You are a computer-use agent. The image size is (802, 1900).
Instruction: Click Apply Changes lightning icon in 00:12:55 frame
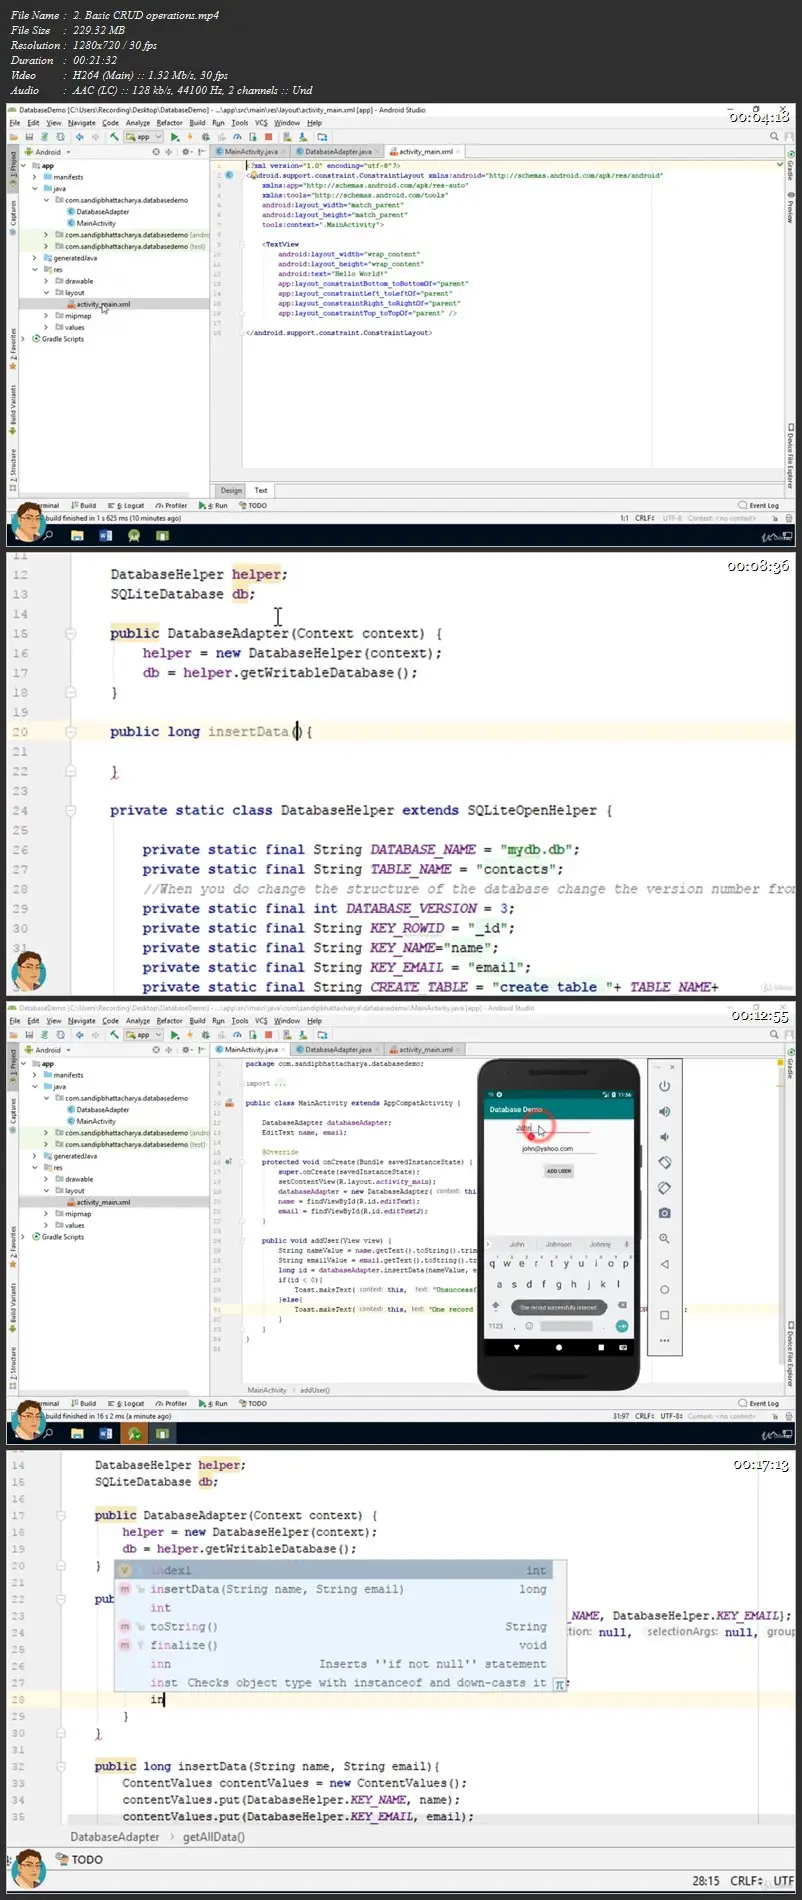coord(189,1035)
